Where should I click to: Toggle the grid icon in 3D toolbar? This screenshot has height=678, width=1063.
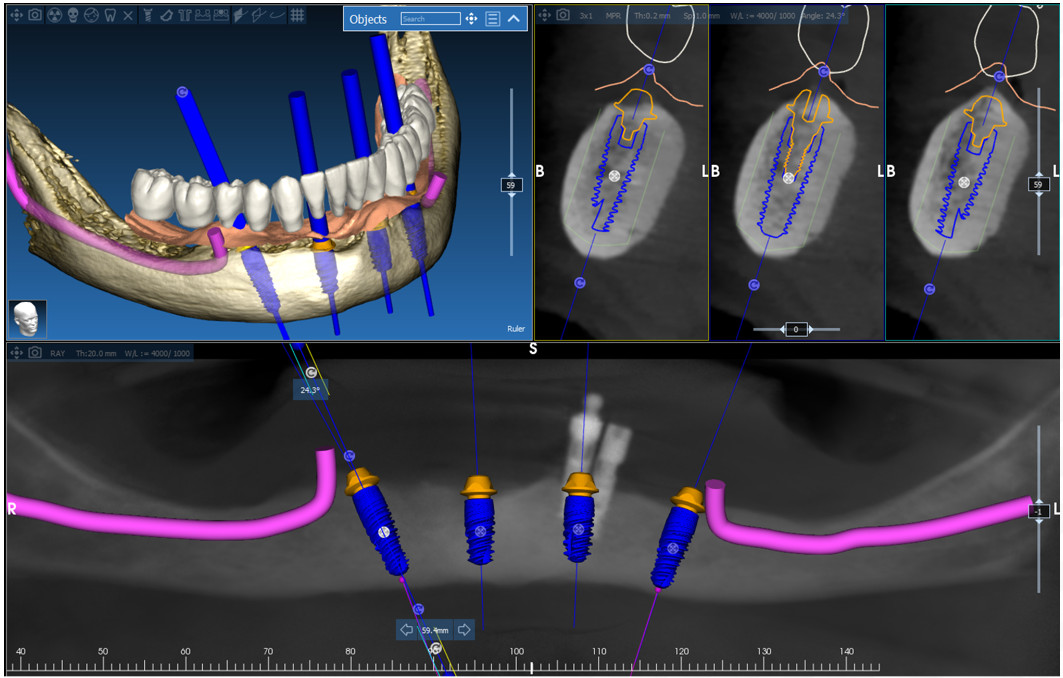tap(297, 15)
